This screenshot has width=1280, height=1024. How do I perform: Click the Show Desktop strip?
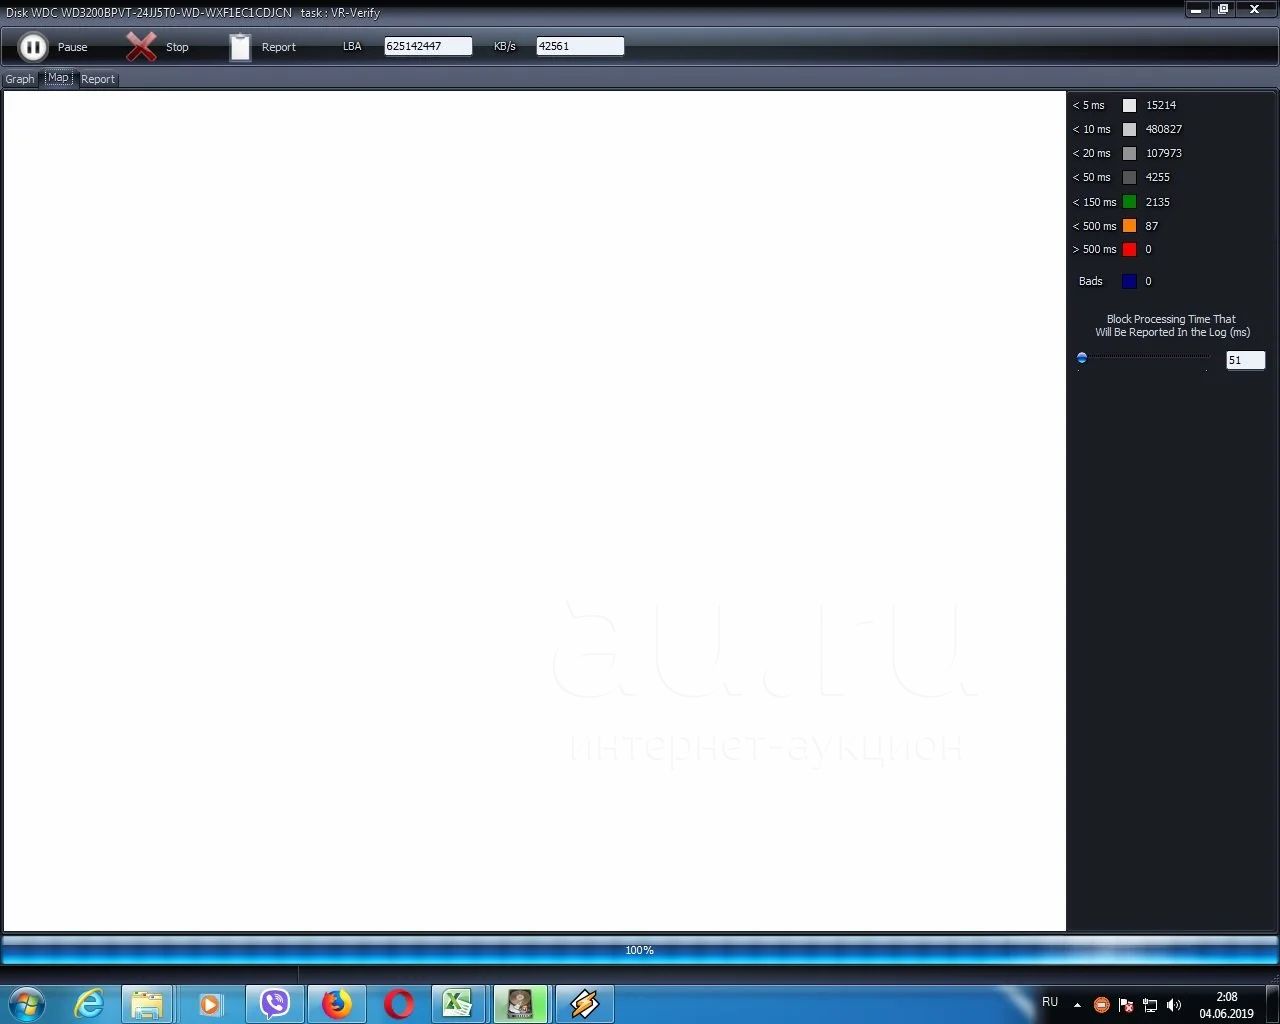pos(1273,1003)
